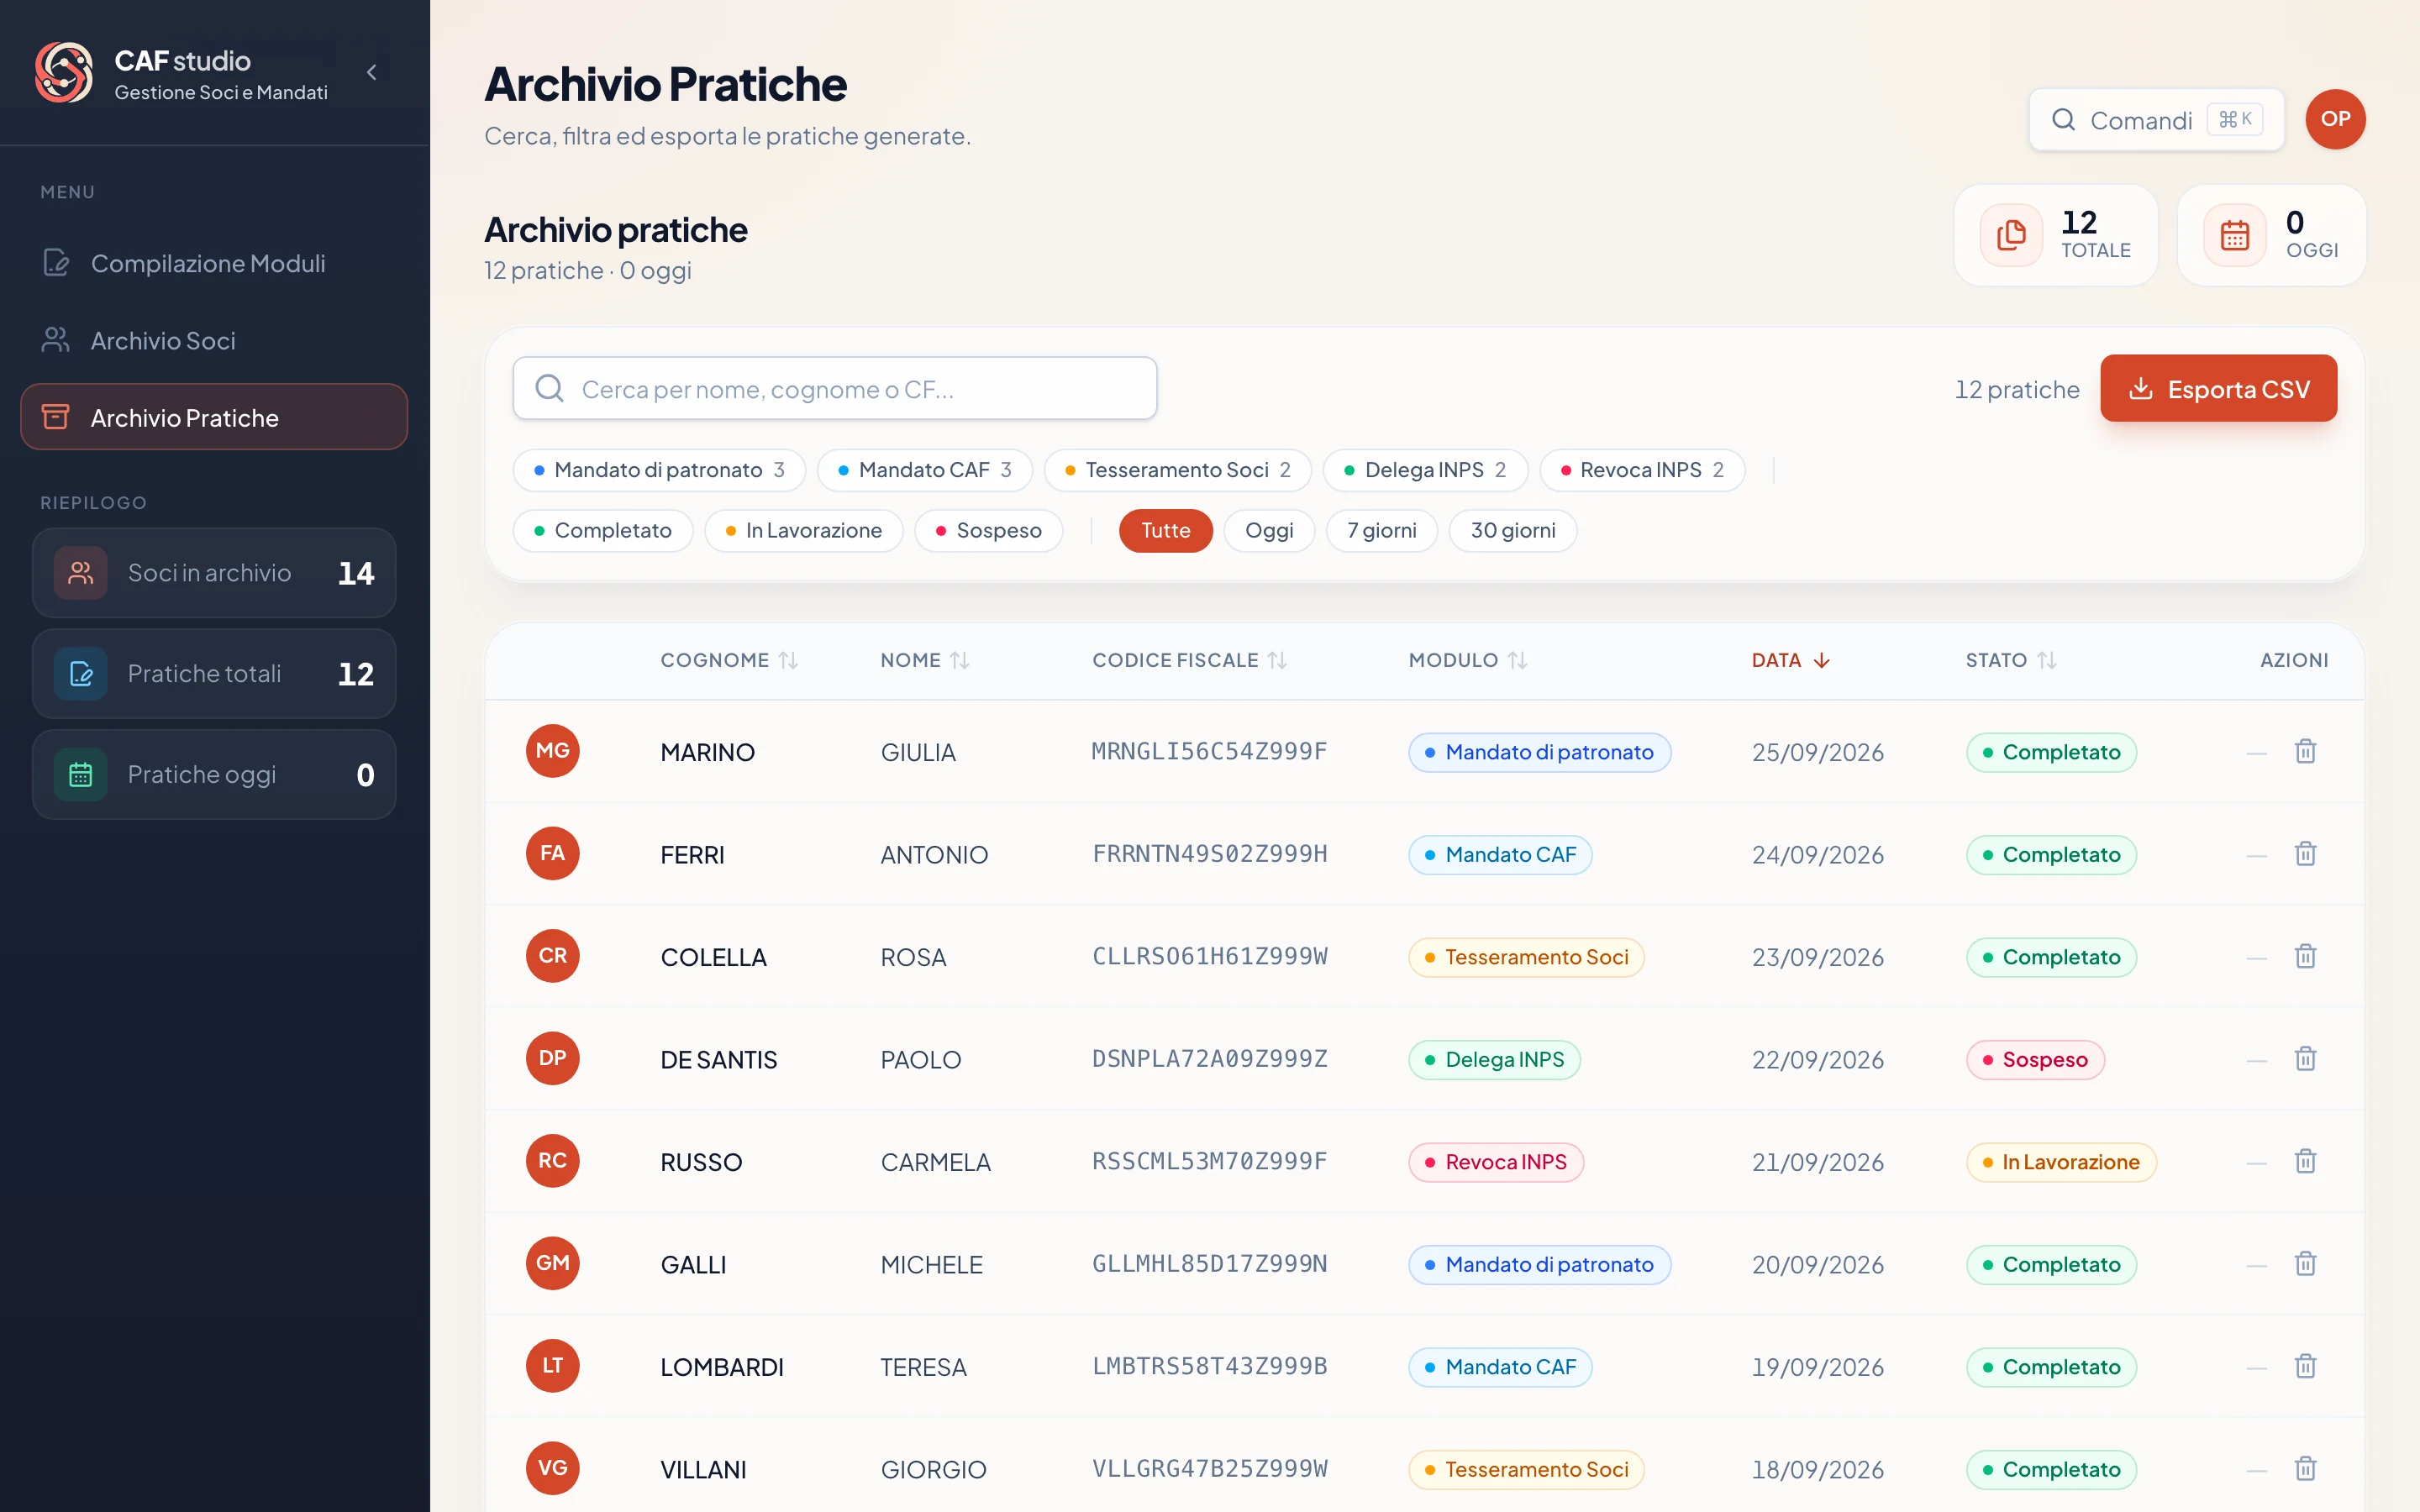This screenshot has width=2420, height=1512.
Task: Delete the MARINO GIULIA practice row
Action: 2305,751
